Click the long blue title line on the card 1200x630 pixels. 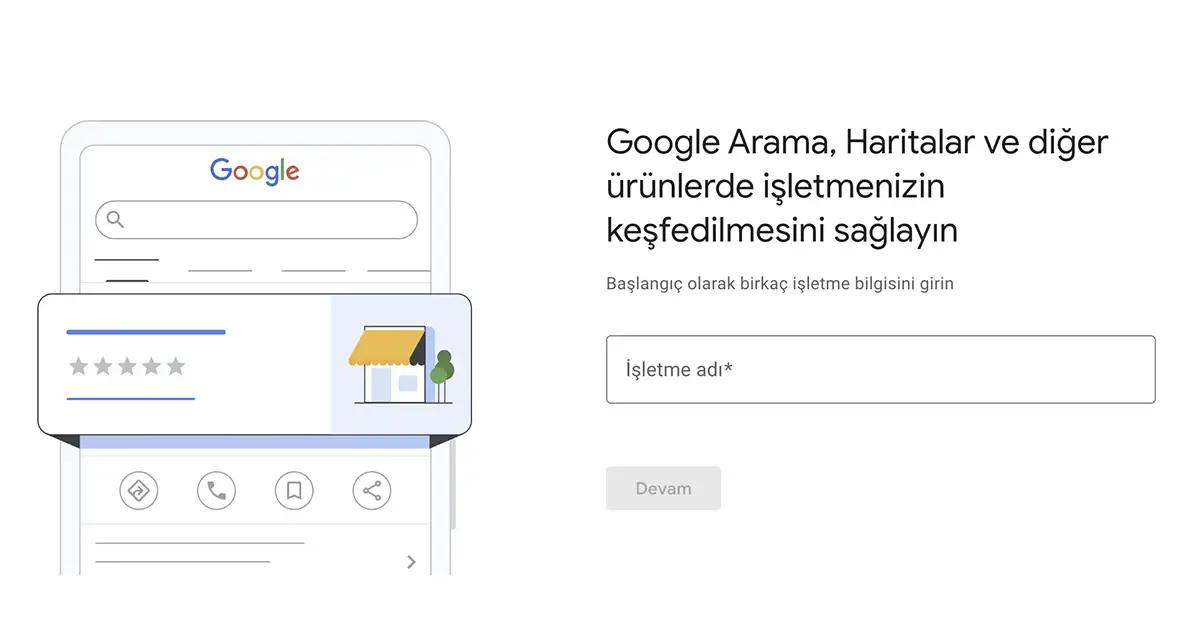tap(146, 331)
